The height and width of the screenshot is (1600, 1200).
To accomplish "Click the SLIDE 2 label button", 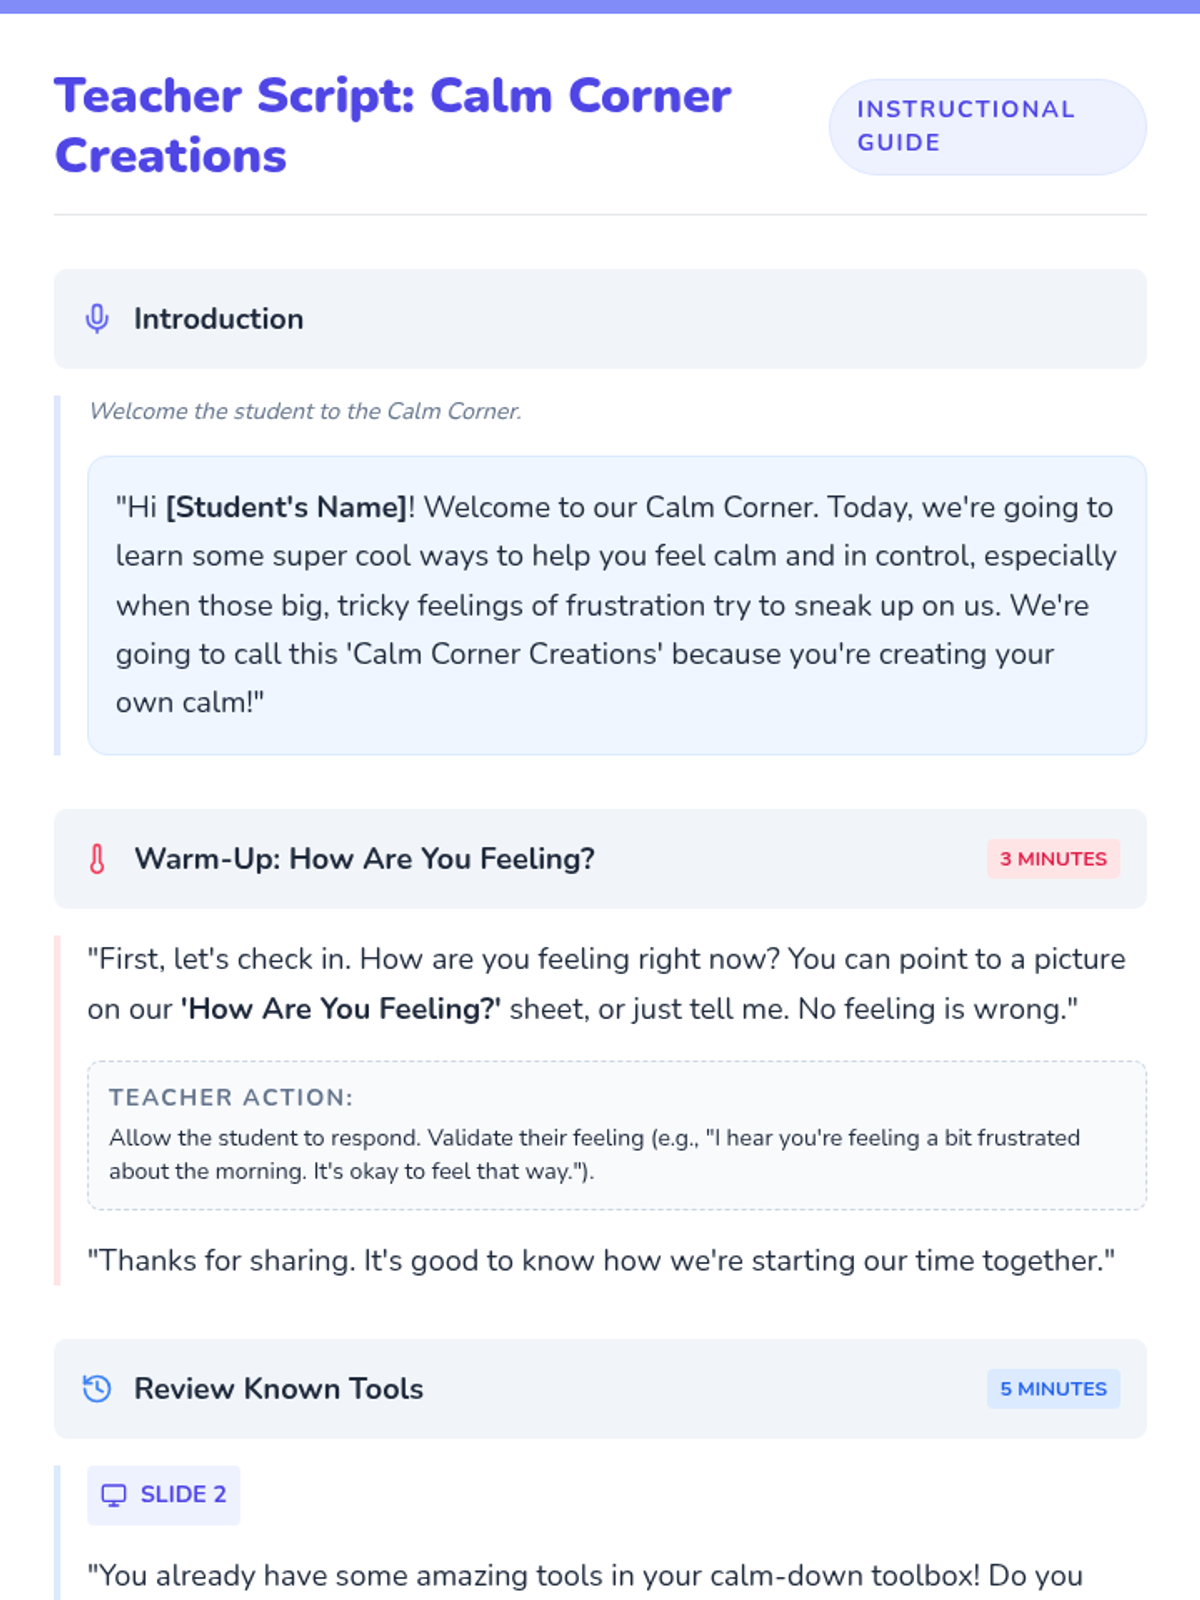I will point(164,1495).
